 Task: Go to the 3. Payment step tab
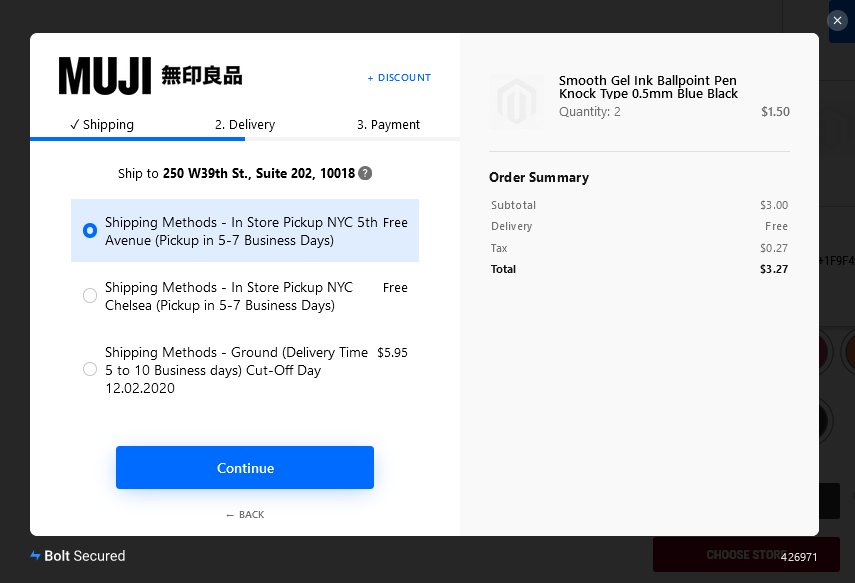point(388,124)
